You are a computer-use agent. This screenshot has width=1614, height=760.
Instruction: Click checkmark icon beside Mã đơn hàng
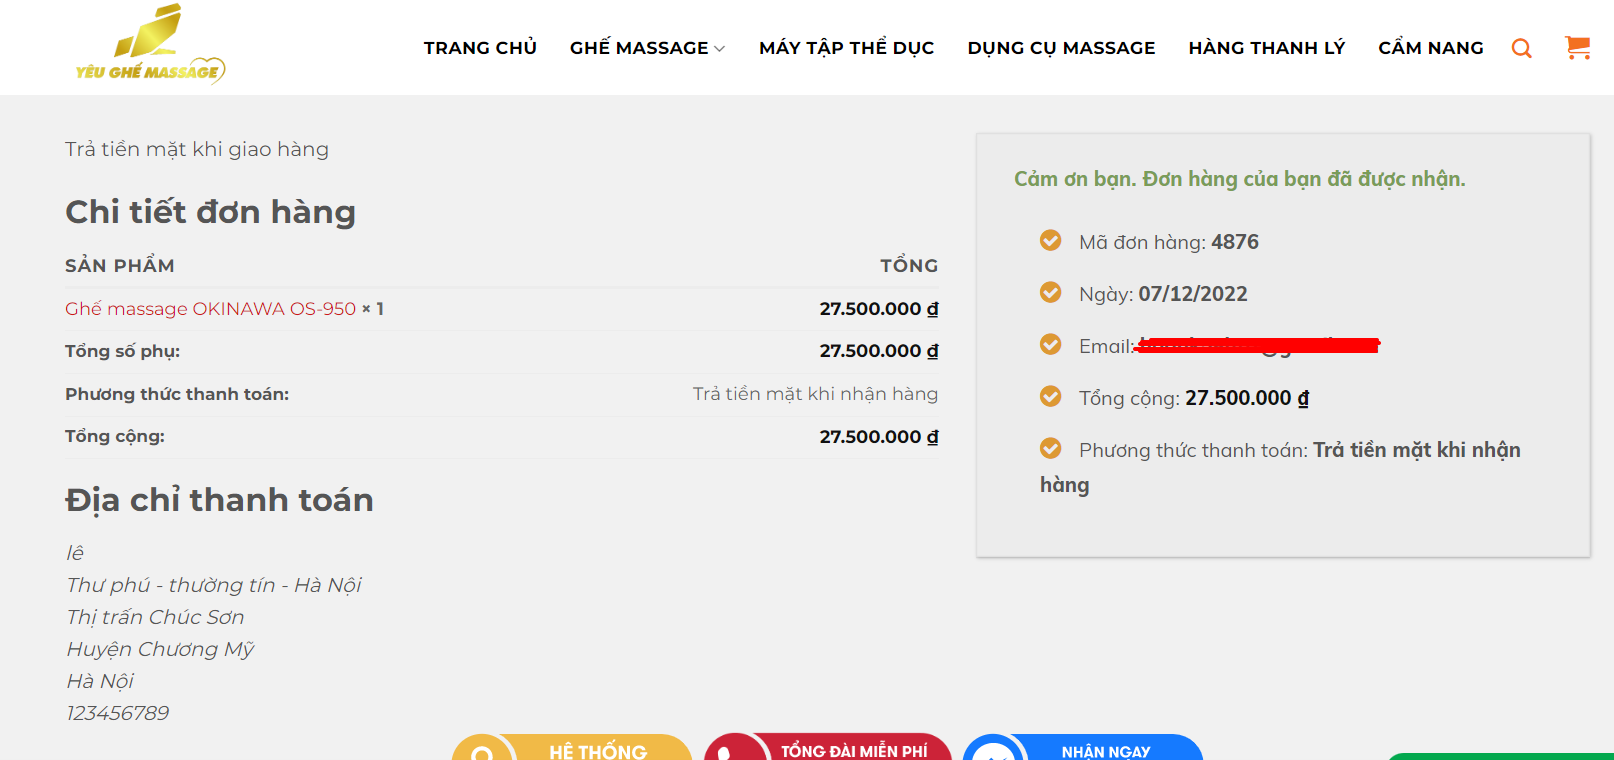[x=1050, y=240]
